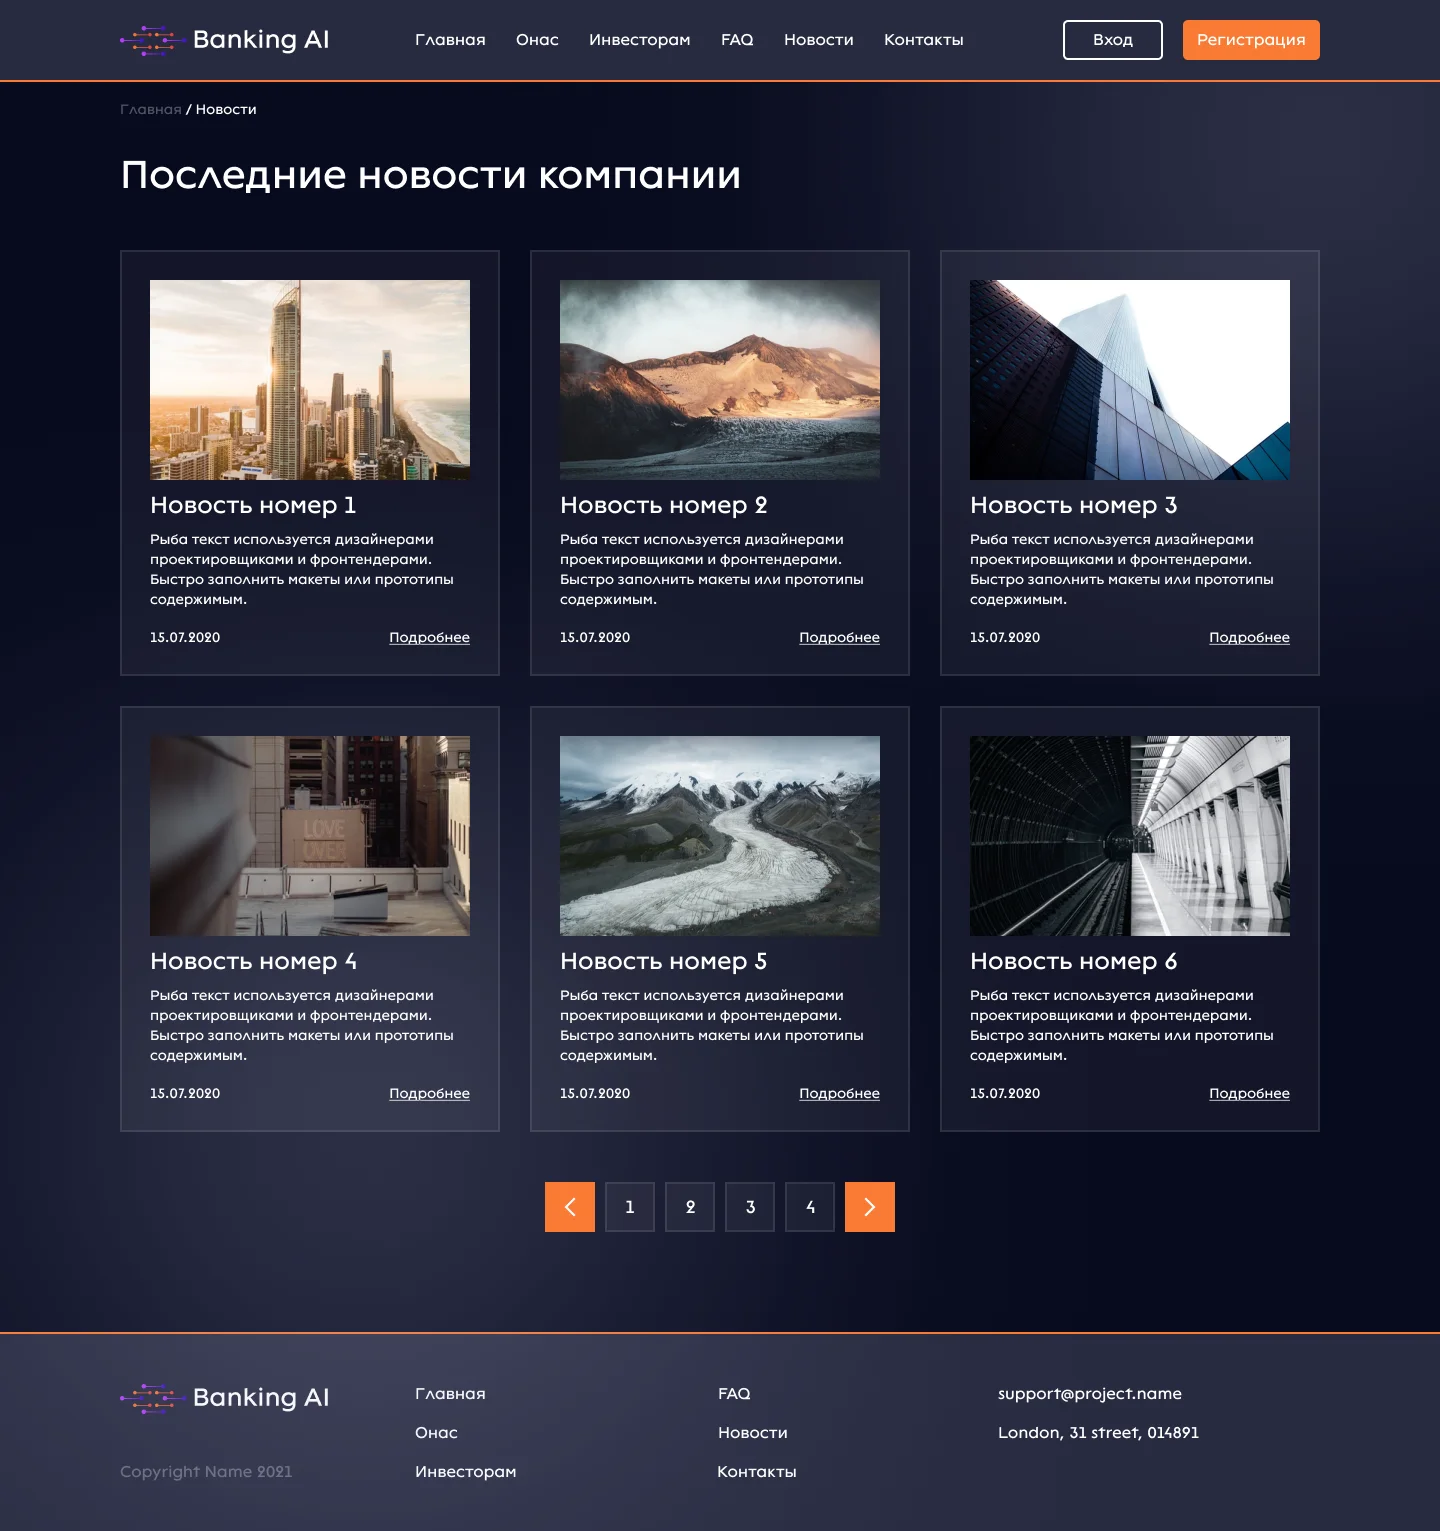Image resolution: width=1440 pixels, height=1531 pixels.
Task: Click the Новость номер 6 title
Action: tap(1074, 961)
